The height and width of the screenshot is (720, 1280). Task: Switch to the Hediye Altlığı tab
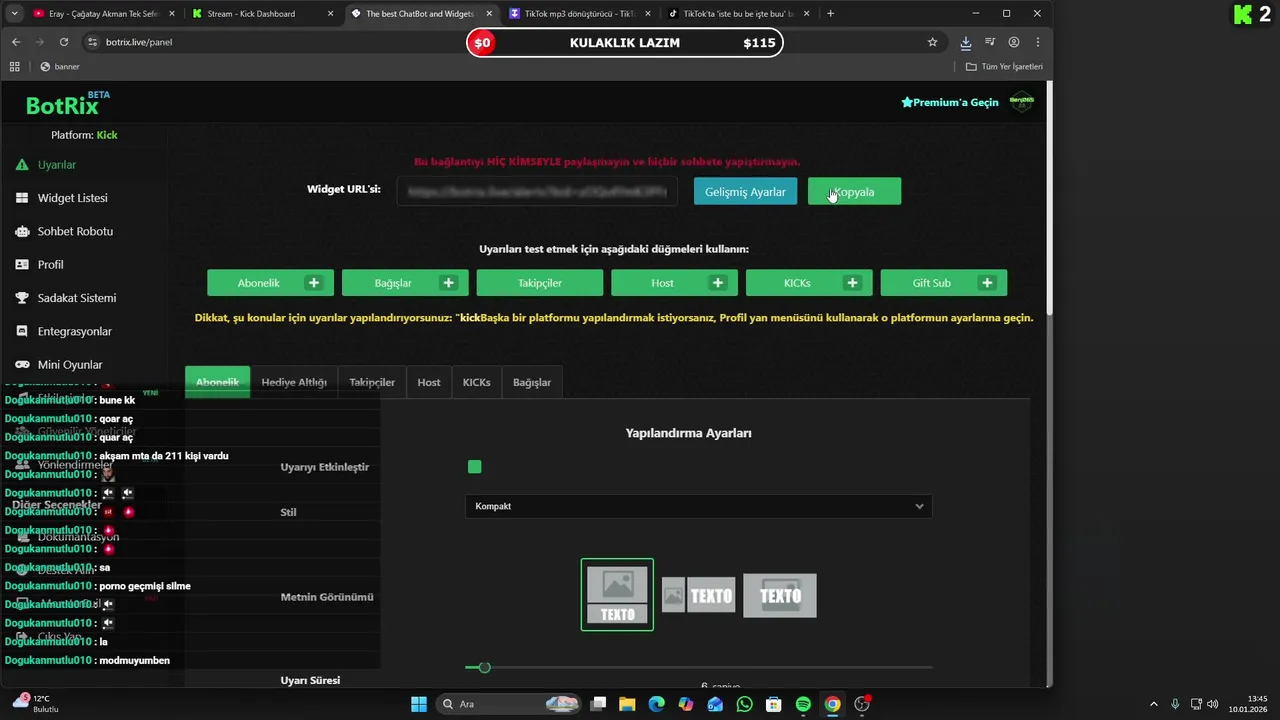[x=294, y=382]
